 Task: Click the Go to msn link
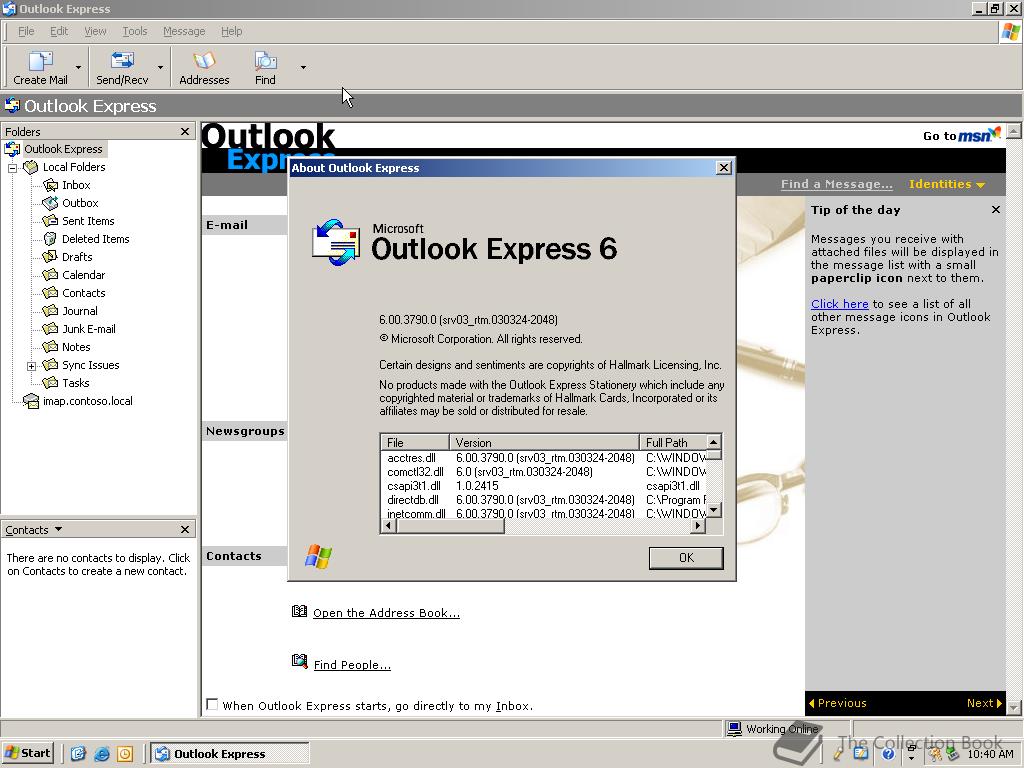coord(961,135)
